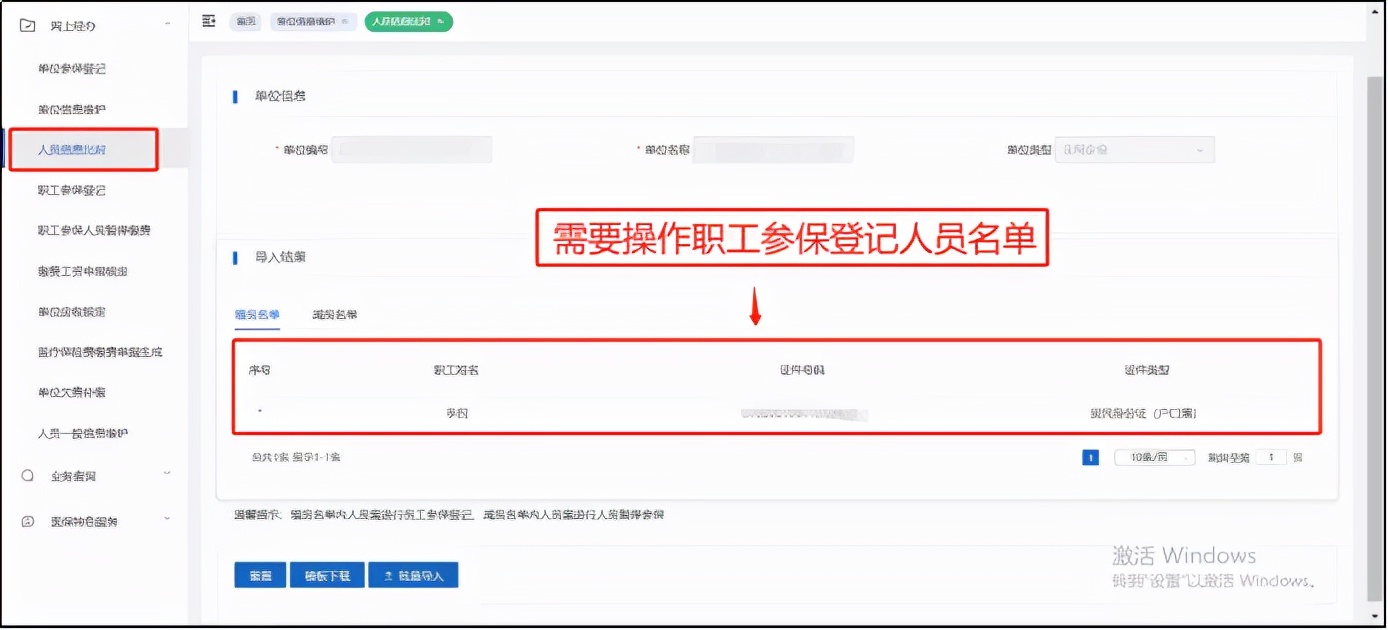This screenshot has width=1388, height=630.
Task: Click page 1 in the pagination bar
Action: 1090,456
